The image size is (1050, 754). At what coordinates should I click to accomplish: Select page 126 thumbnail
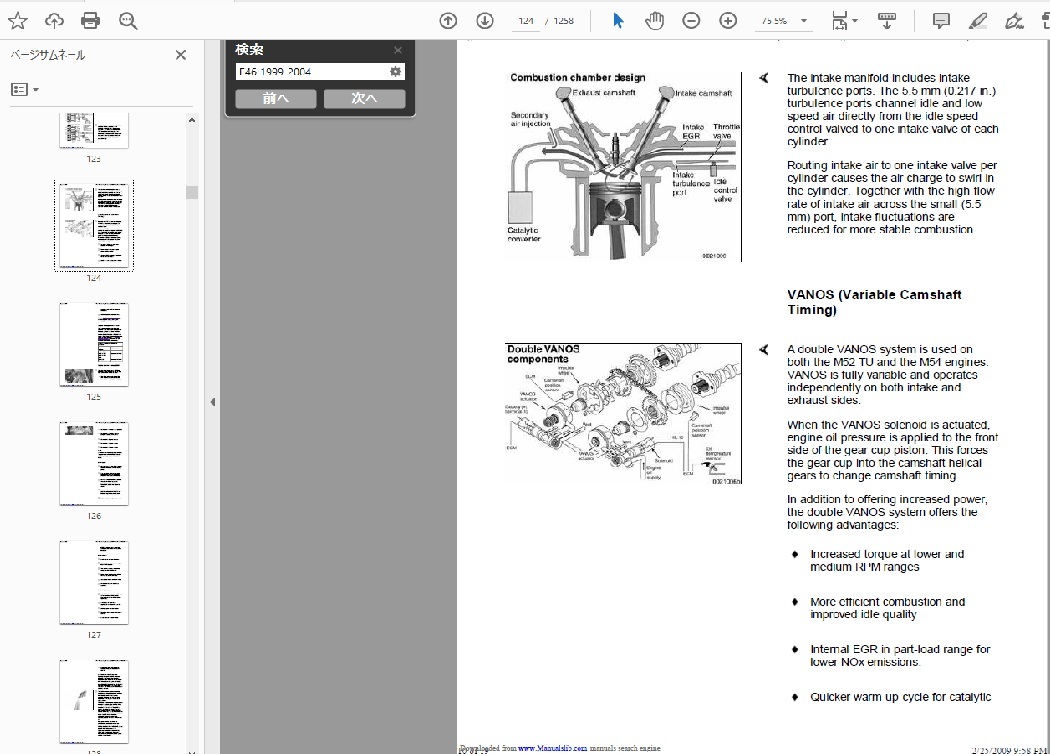[94, 463]
